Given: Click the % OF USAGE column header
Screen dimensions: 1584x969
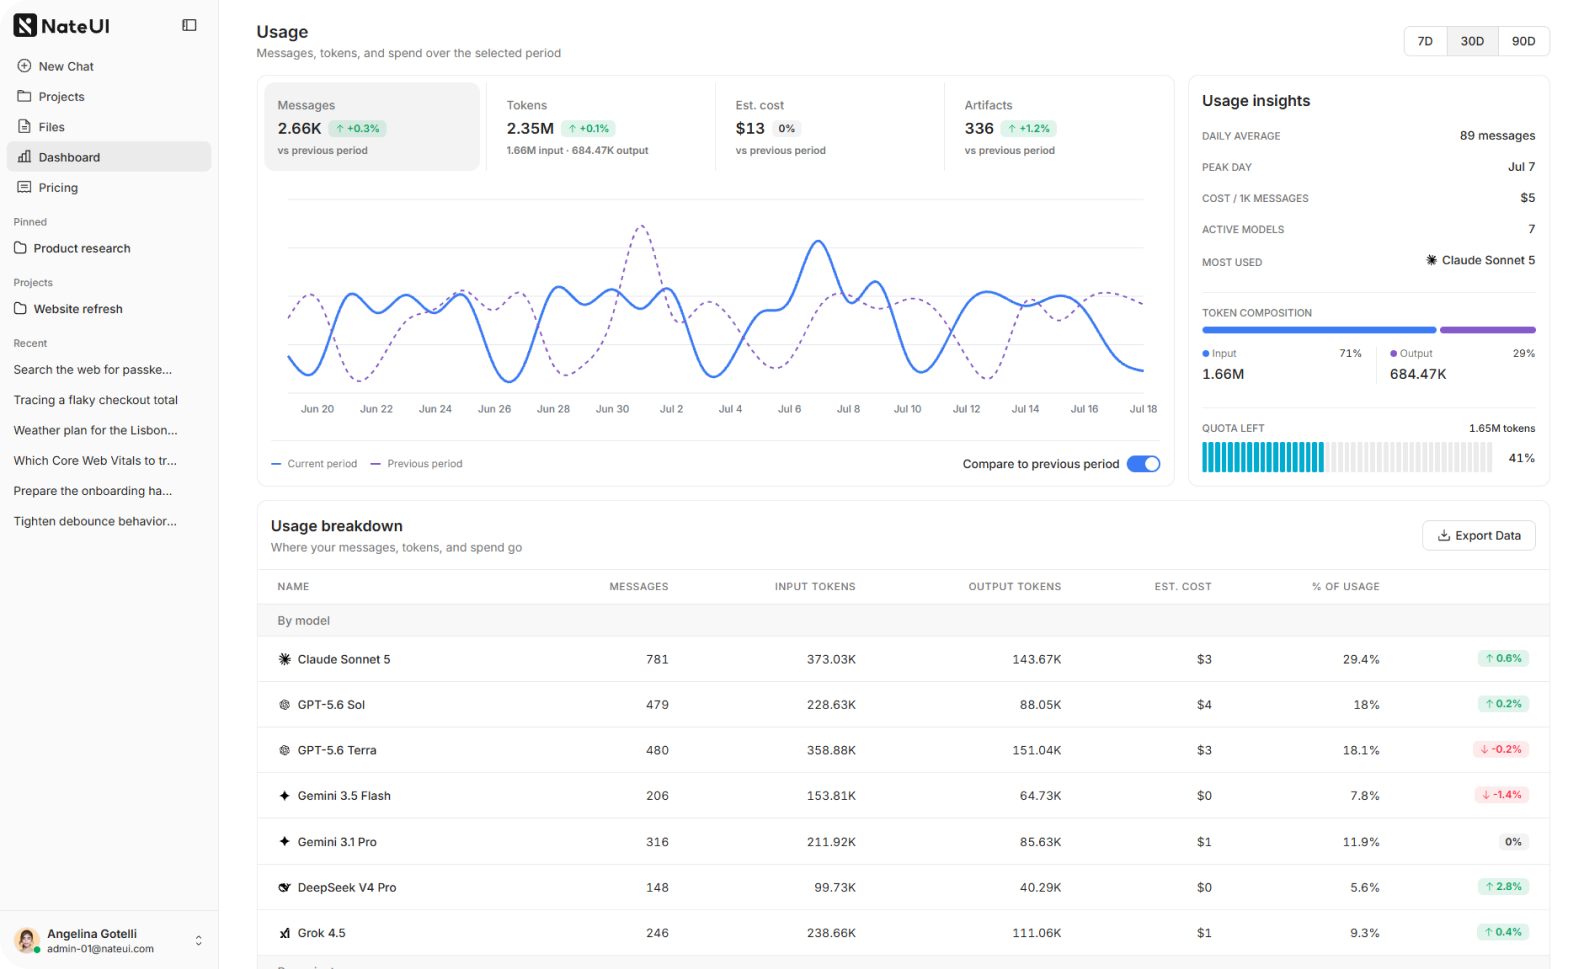Looking at the screenshot, I should [x=1346, y=587].
